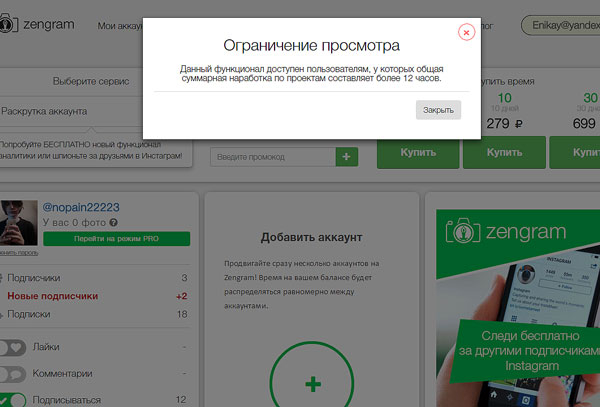Apply promo code with green plus button
Image resolution: width=600 pixels, height=407 pixels.
[347, 157]
